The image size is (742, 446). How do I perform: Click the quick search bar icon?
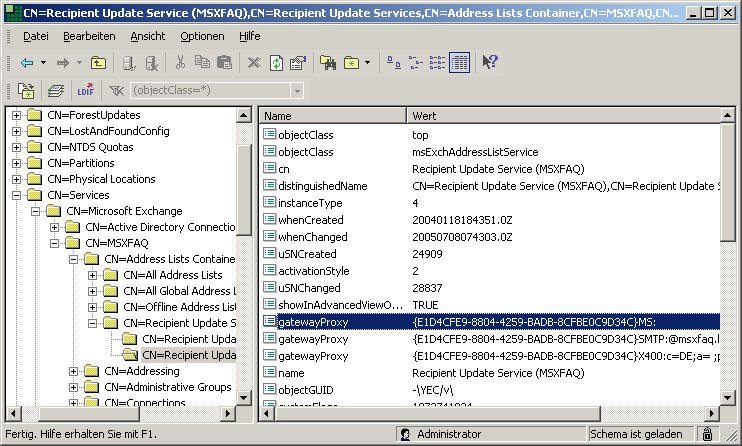click(56, 90)
